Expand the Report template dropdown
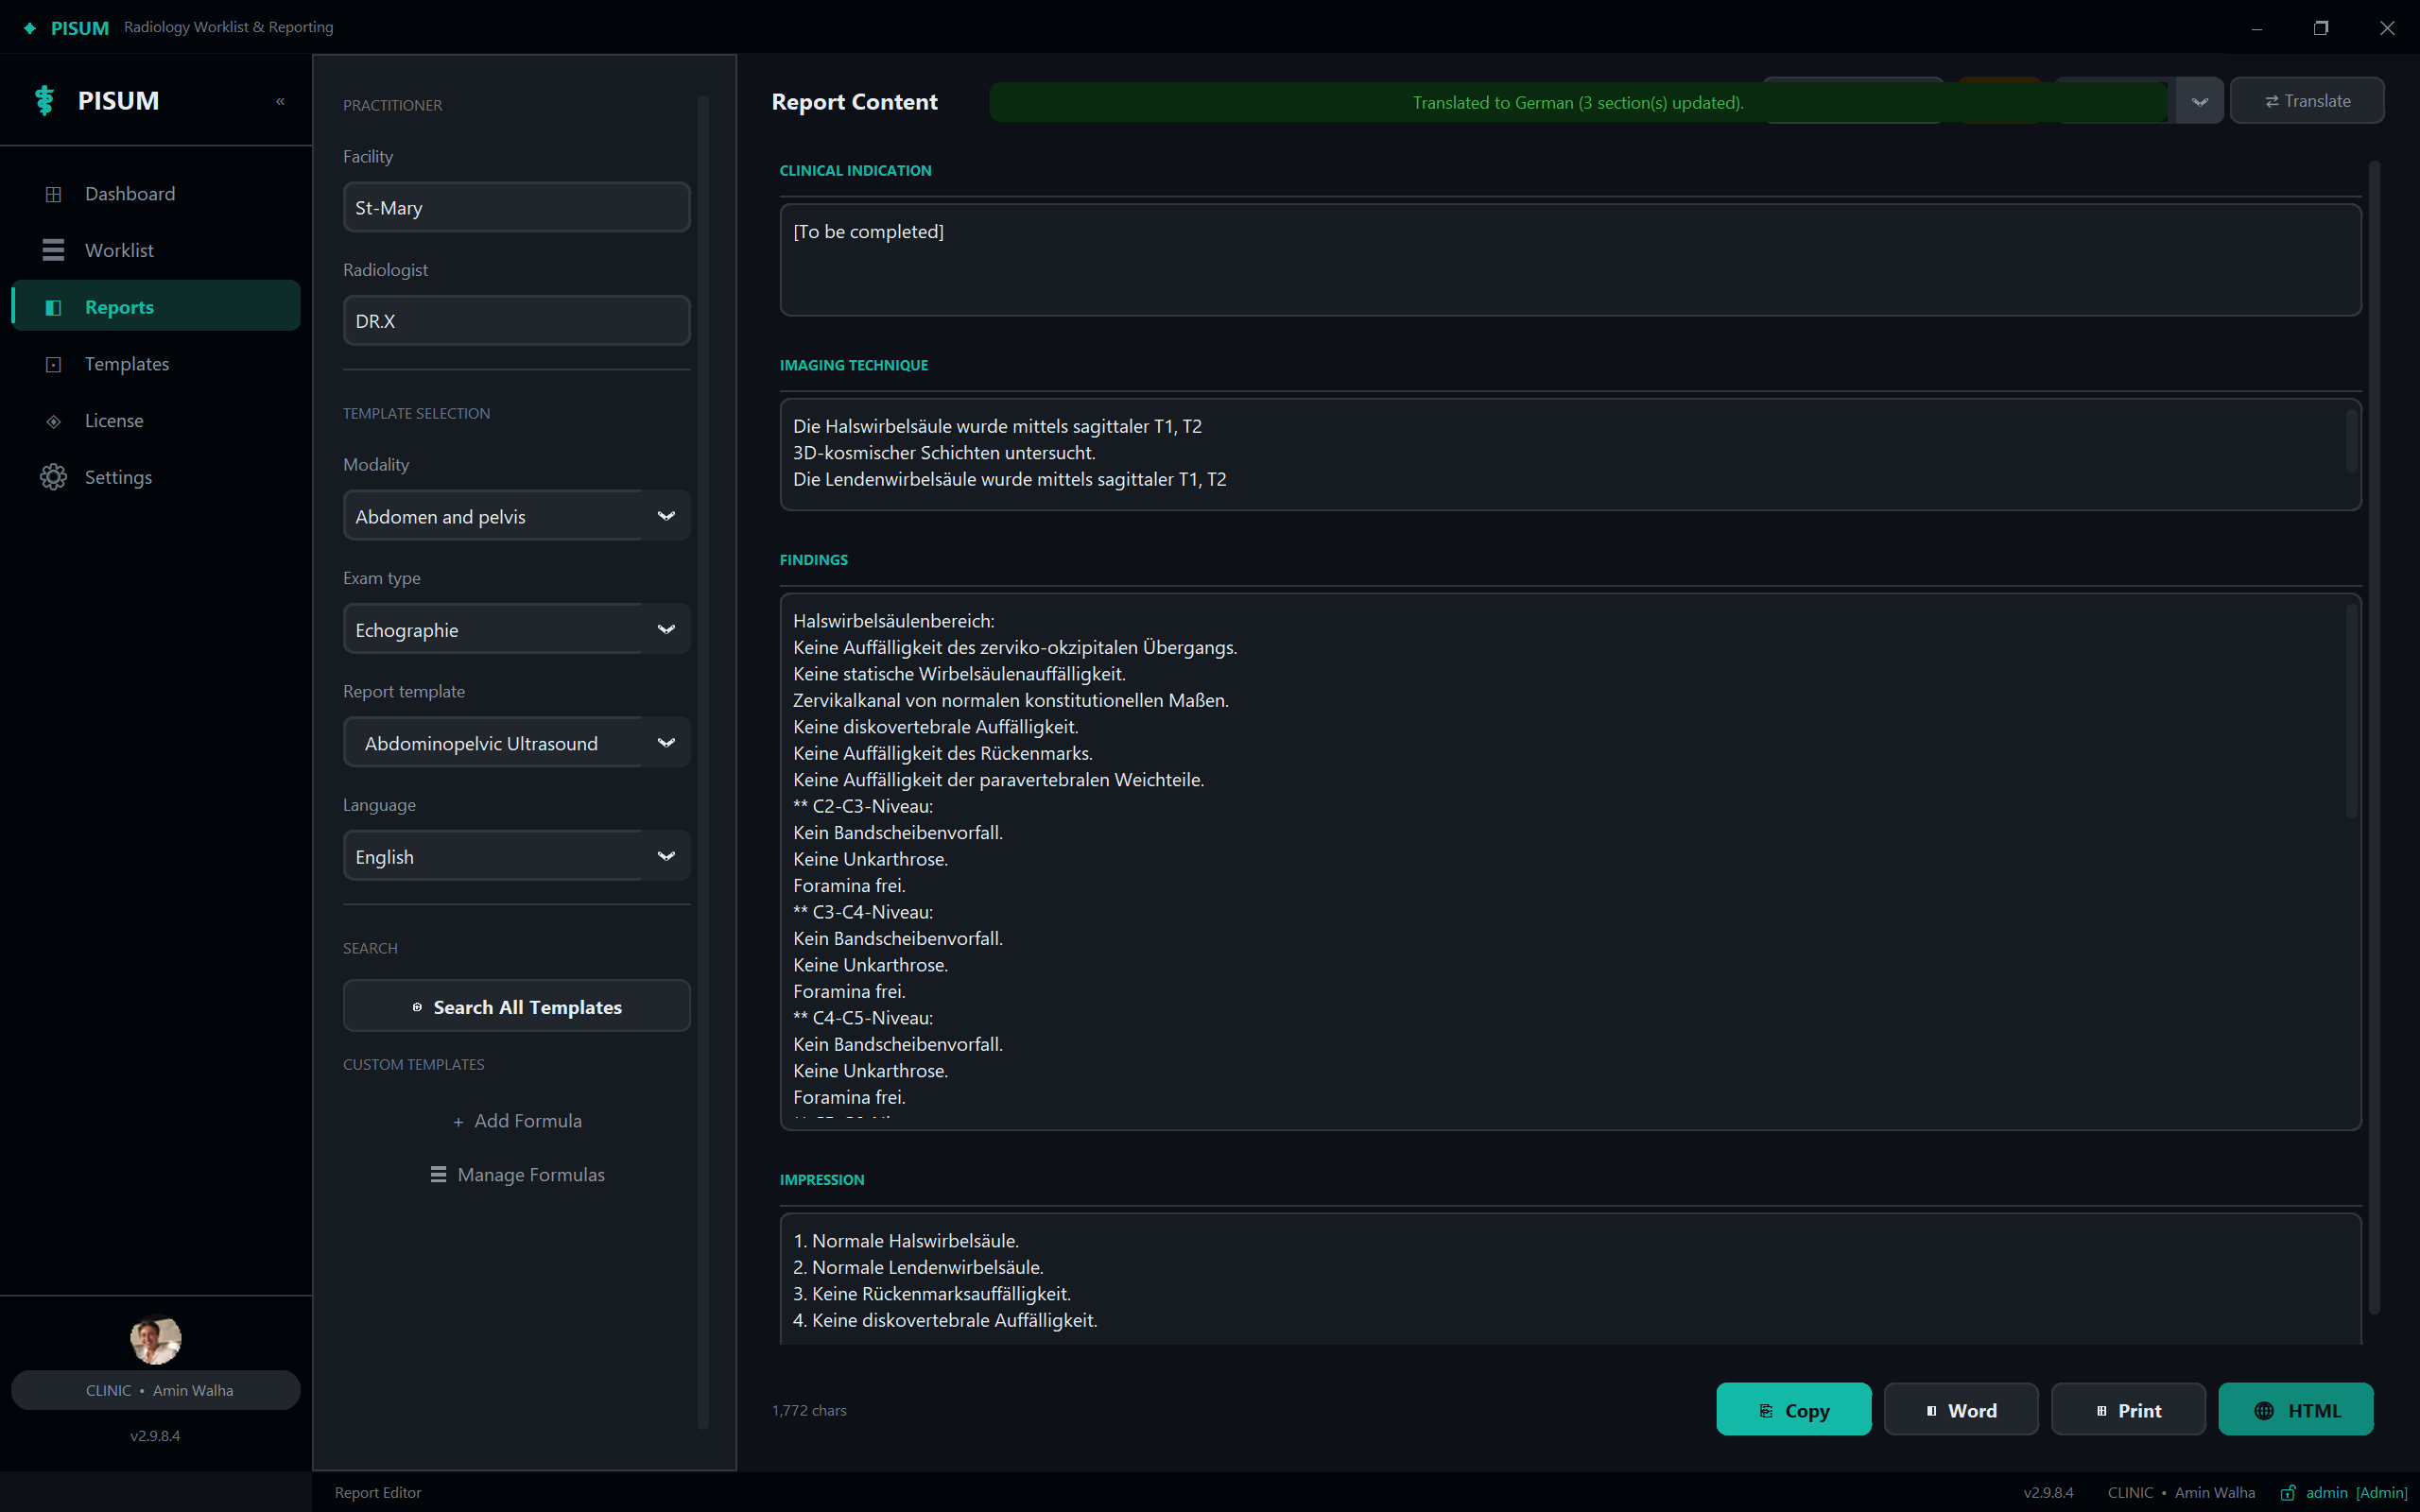2420x1512 pixels. pos(516,743)
